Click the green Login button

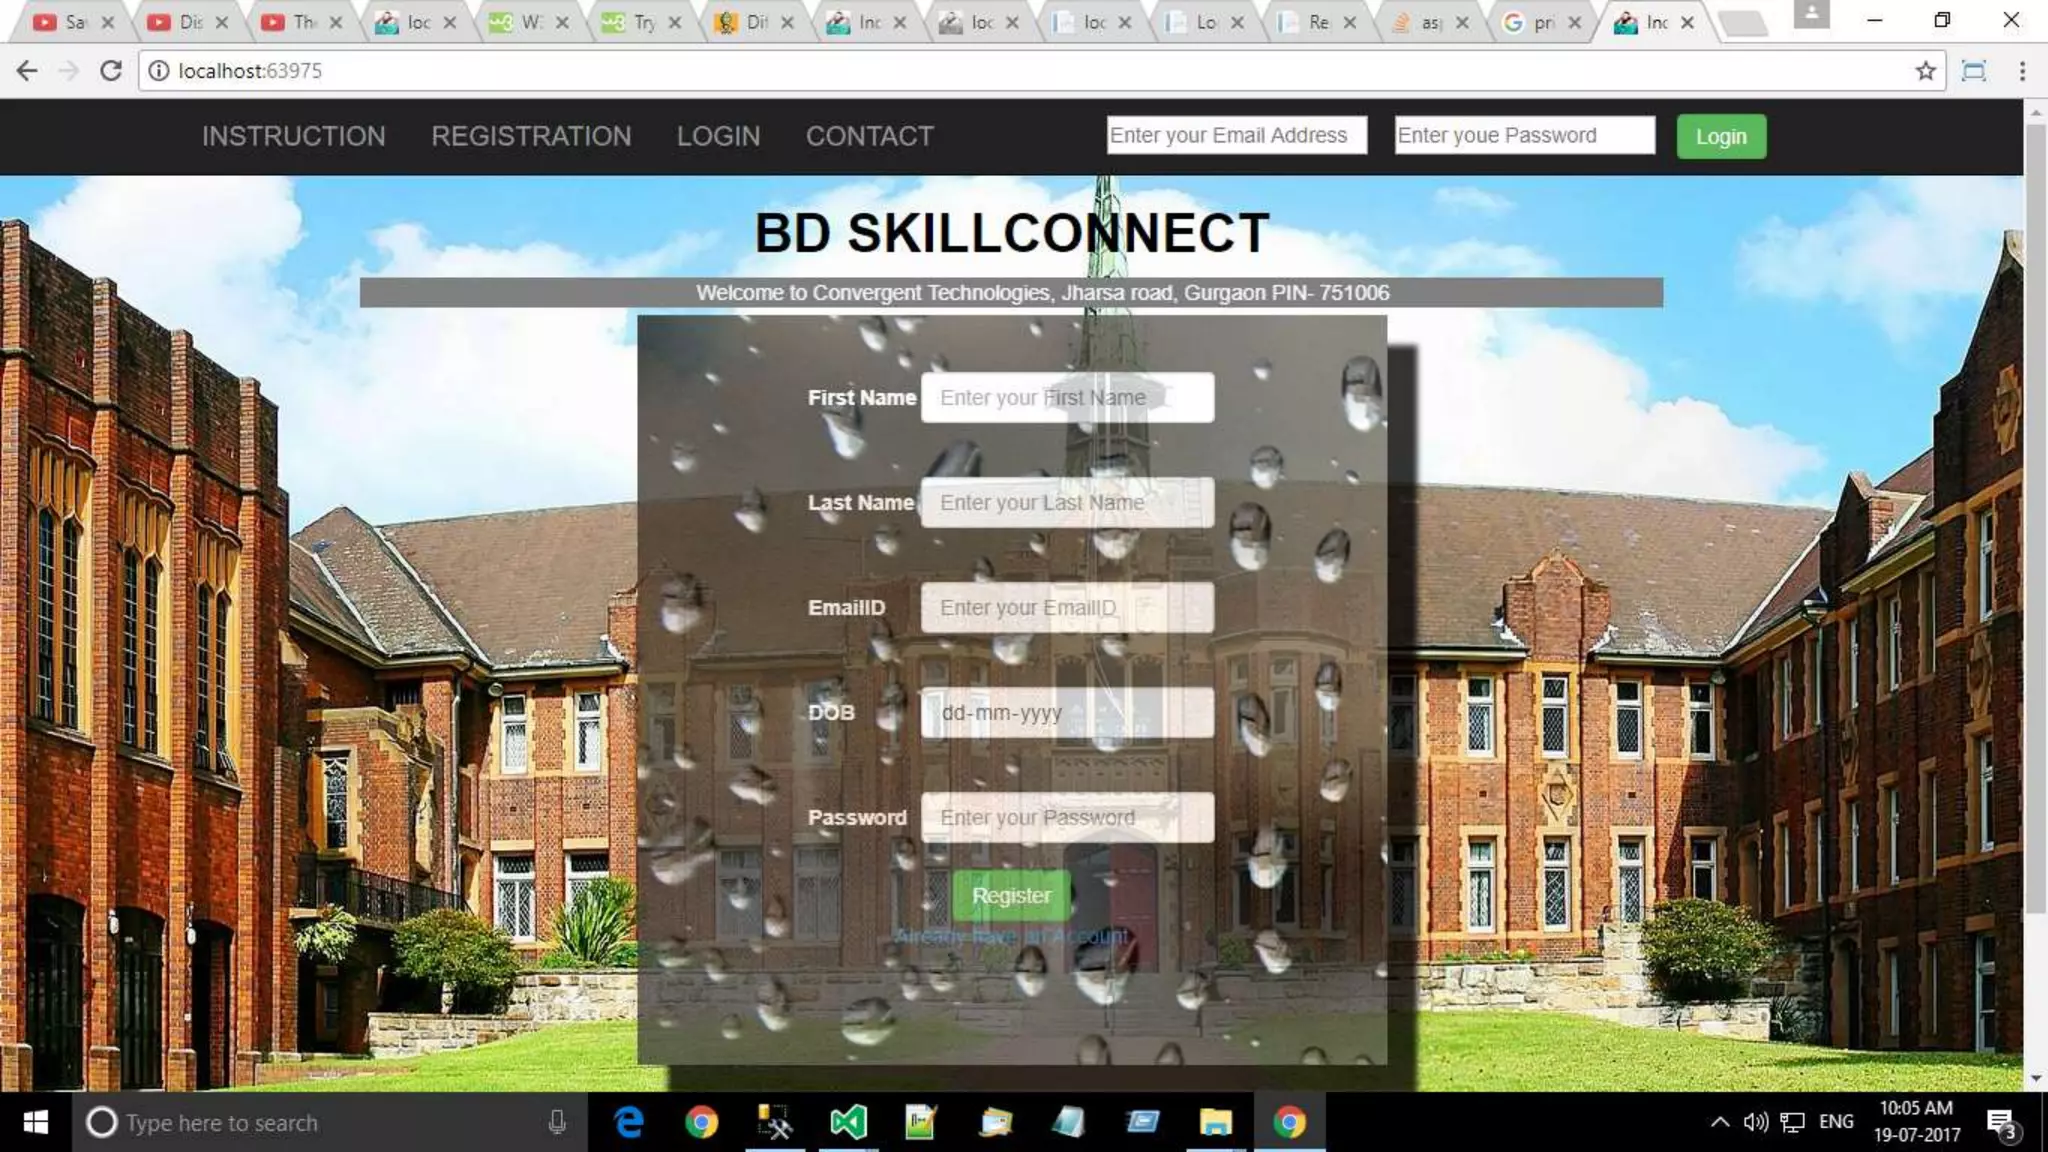click(x=1720, y=136)
